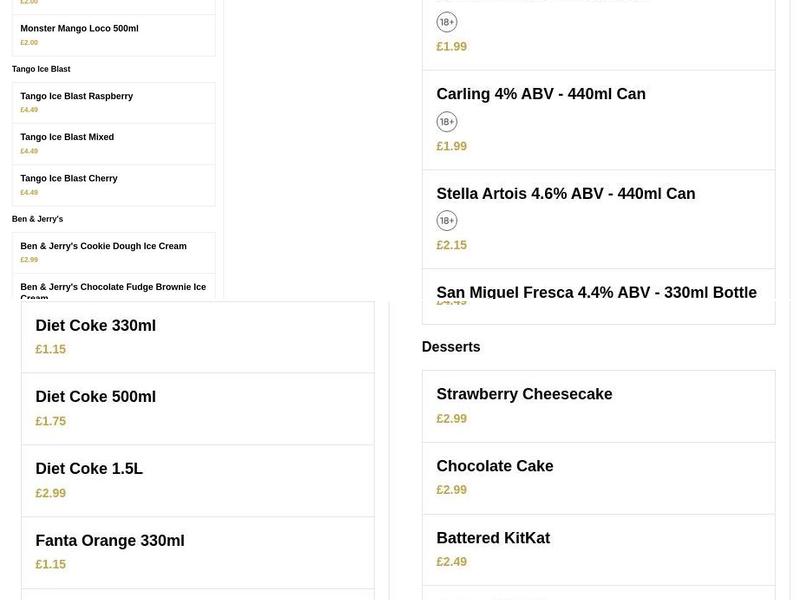800x600 pixels.
Task: Choose the Diet Coke 500ml item
Action: (197, 408)
